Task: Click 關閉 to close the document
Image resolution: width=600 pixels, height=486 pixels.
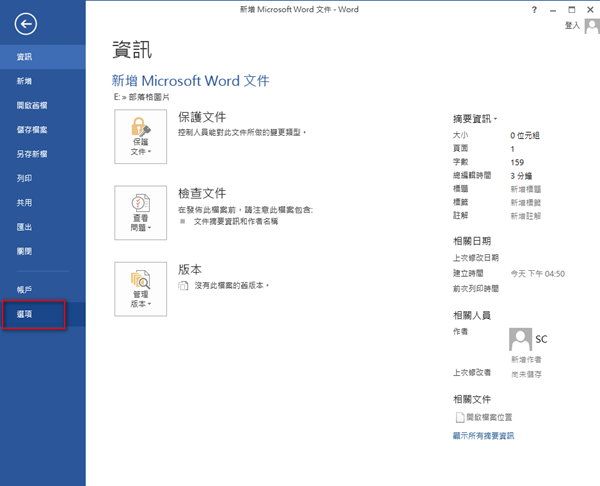Action: coord(42,251)
